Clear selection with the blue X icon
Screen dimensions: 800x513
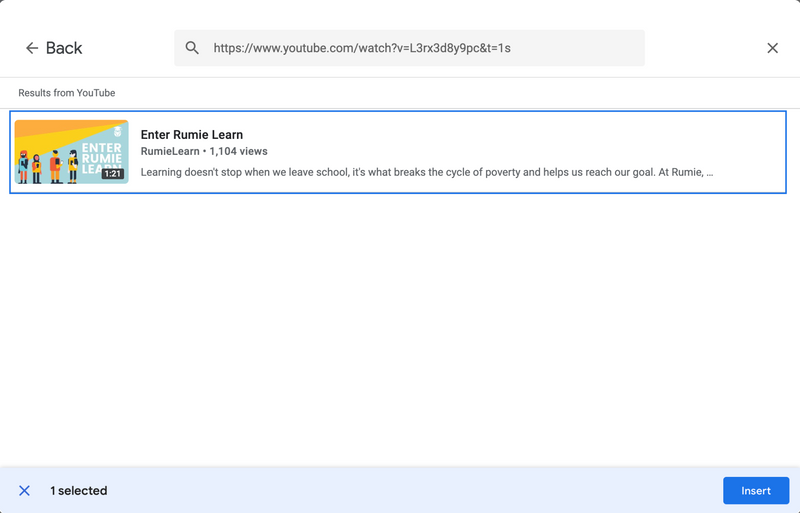click(24, 491)
